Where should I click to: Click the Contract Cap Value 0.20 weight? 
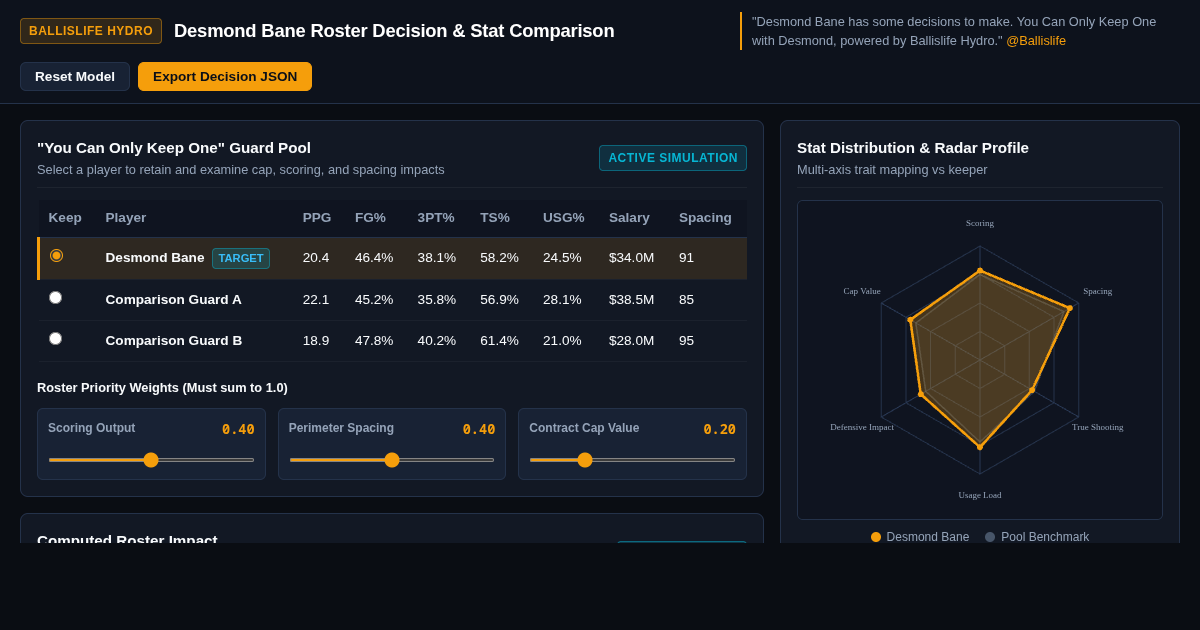[x=719, y=429]
